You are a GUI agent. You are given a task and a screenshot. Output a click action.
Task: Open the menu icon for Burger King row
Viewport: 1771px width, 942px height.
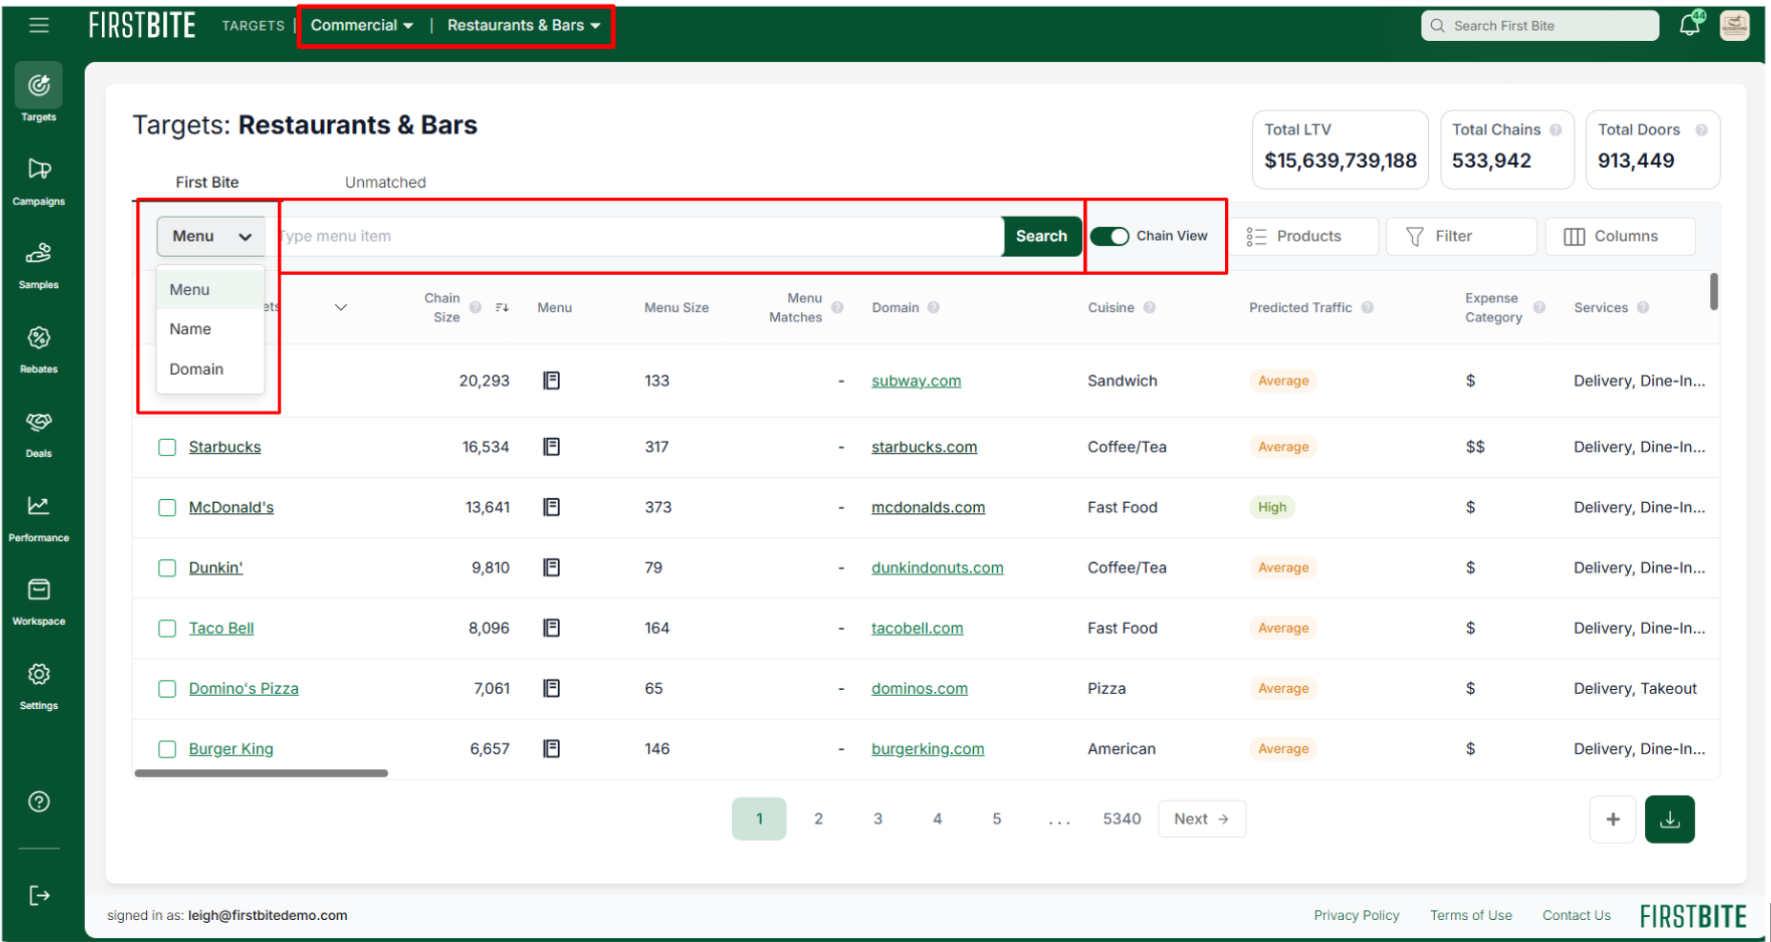[551, 748]
